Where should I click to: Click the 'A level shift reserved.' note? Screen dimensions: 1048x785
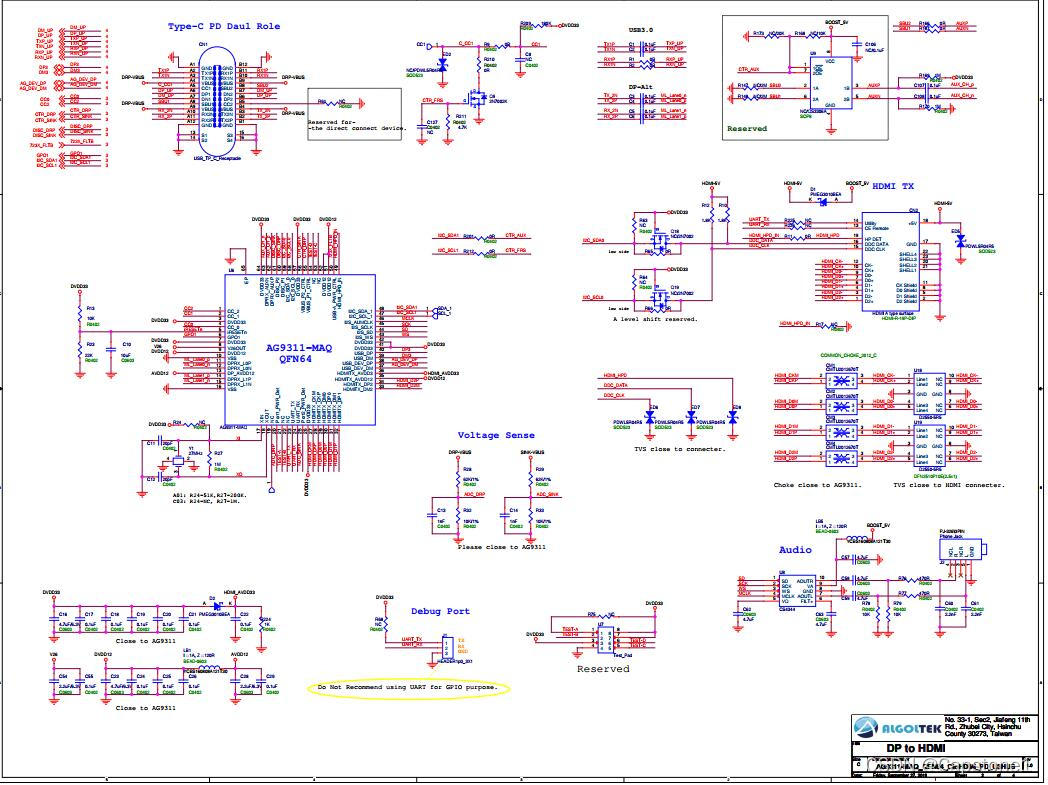(x=655, y=319)
